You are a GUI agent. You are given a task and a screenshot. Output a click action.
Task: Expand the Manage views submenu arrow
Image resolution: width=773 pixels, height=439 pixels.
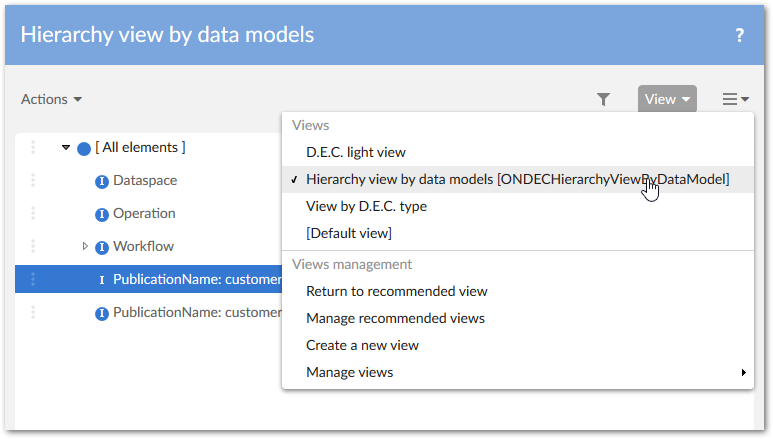(743, 372)
